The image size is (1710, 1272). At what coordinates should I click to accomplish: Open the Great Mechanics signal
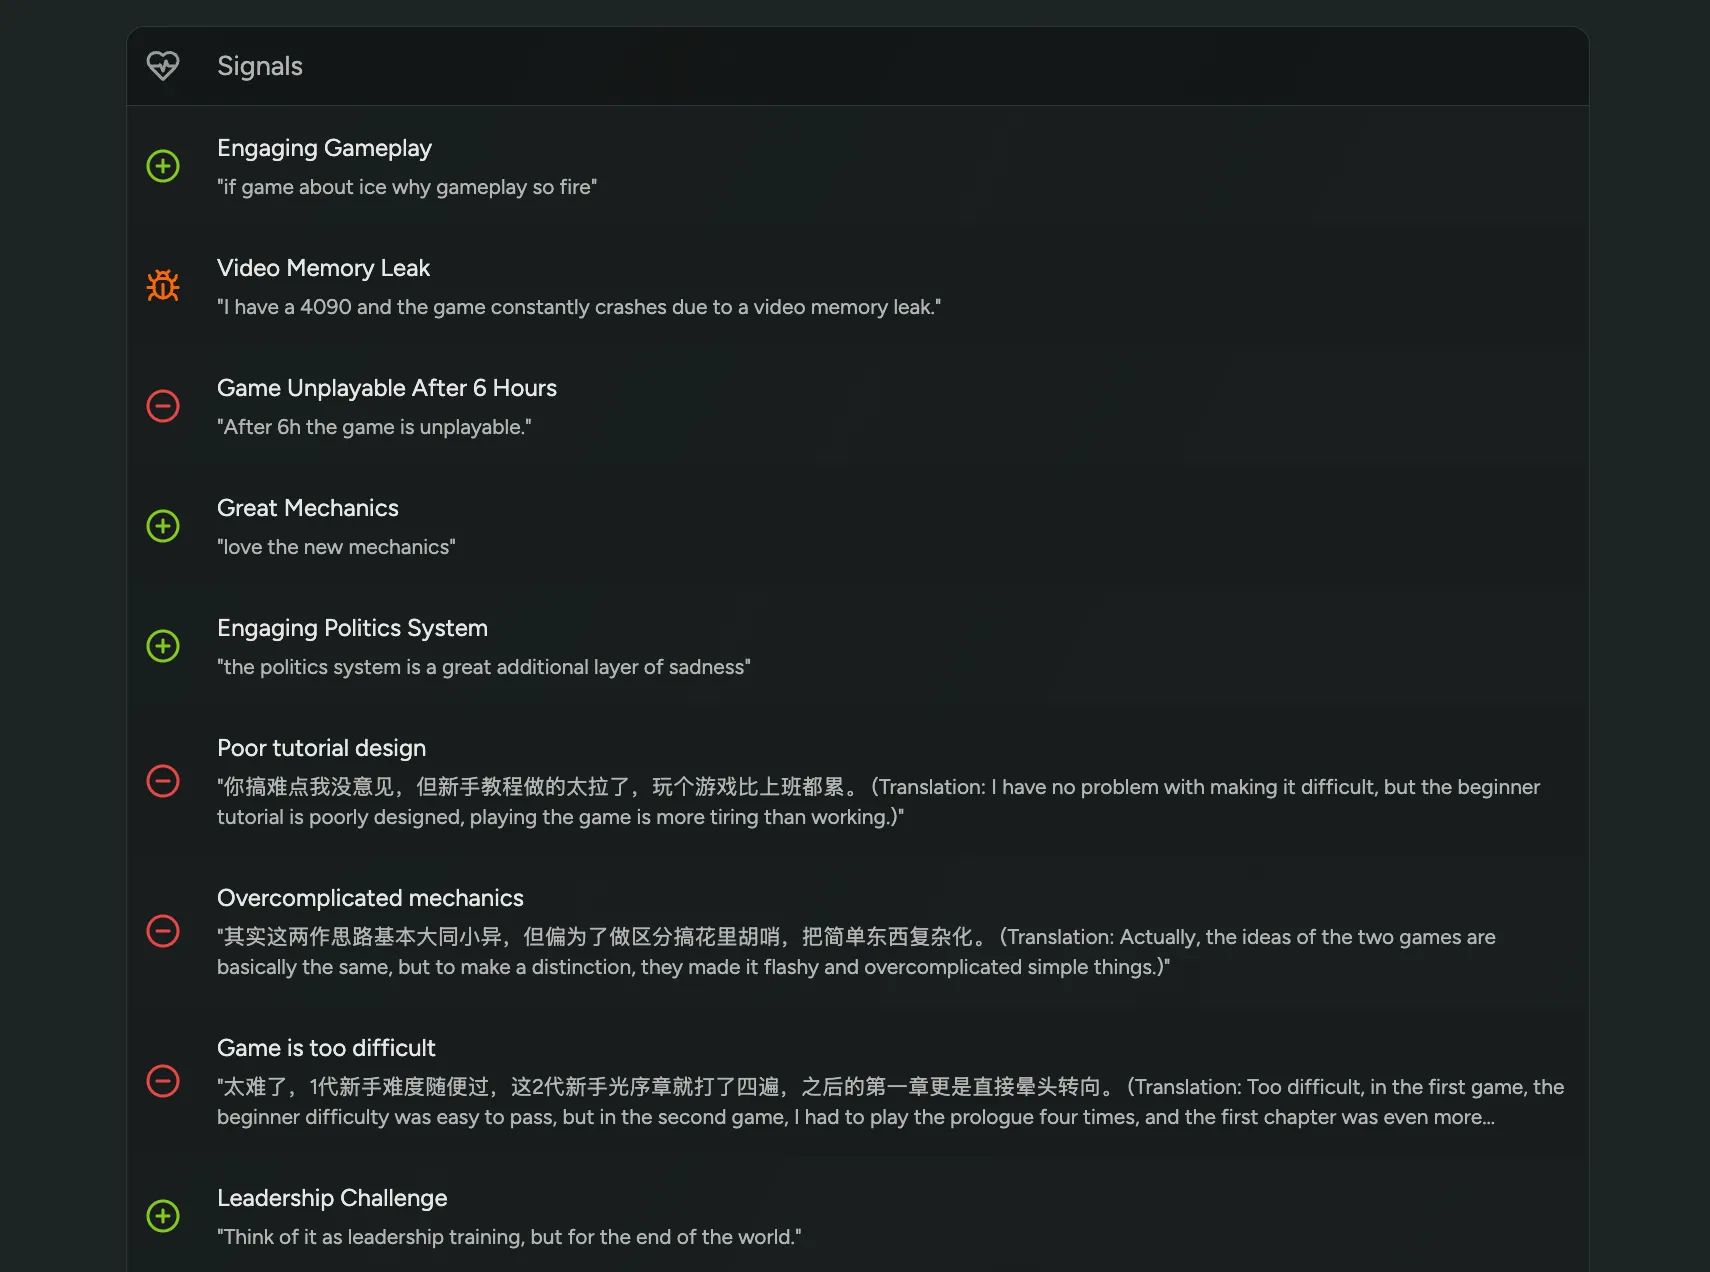308,508
